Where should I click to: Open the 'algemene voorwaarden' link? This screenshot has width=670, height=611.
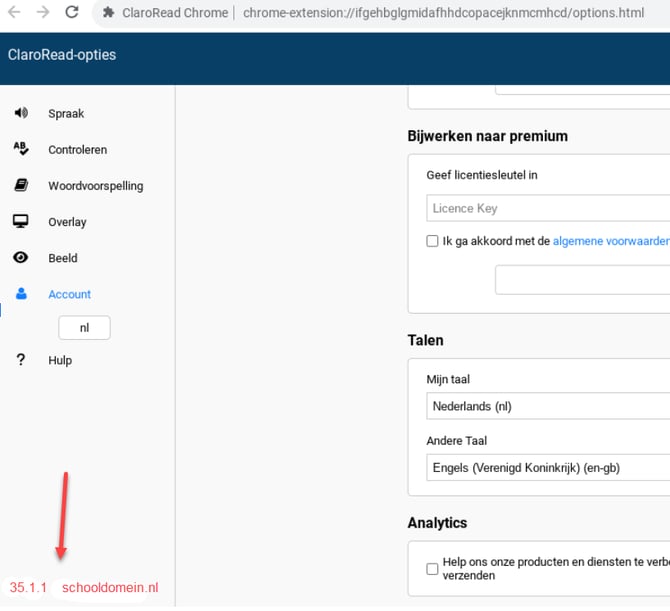click(610, 241)
